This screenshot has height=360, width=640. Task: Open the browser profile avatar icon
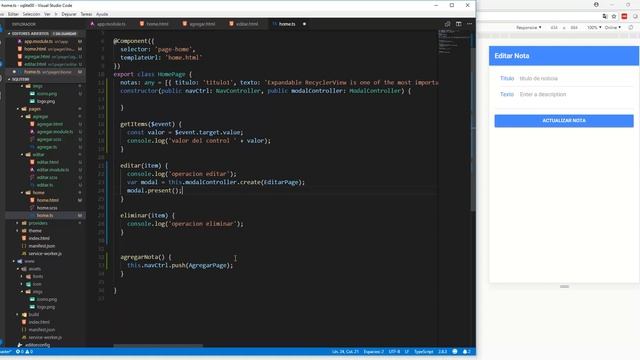pyautogui.click(x=596, y=5)
